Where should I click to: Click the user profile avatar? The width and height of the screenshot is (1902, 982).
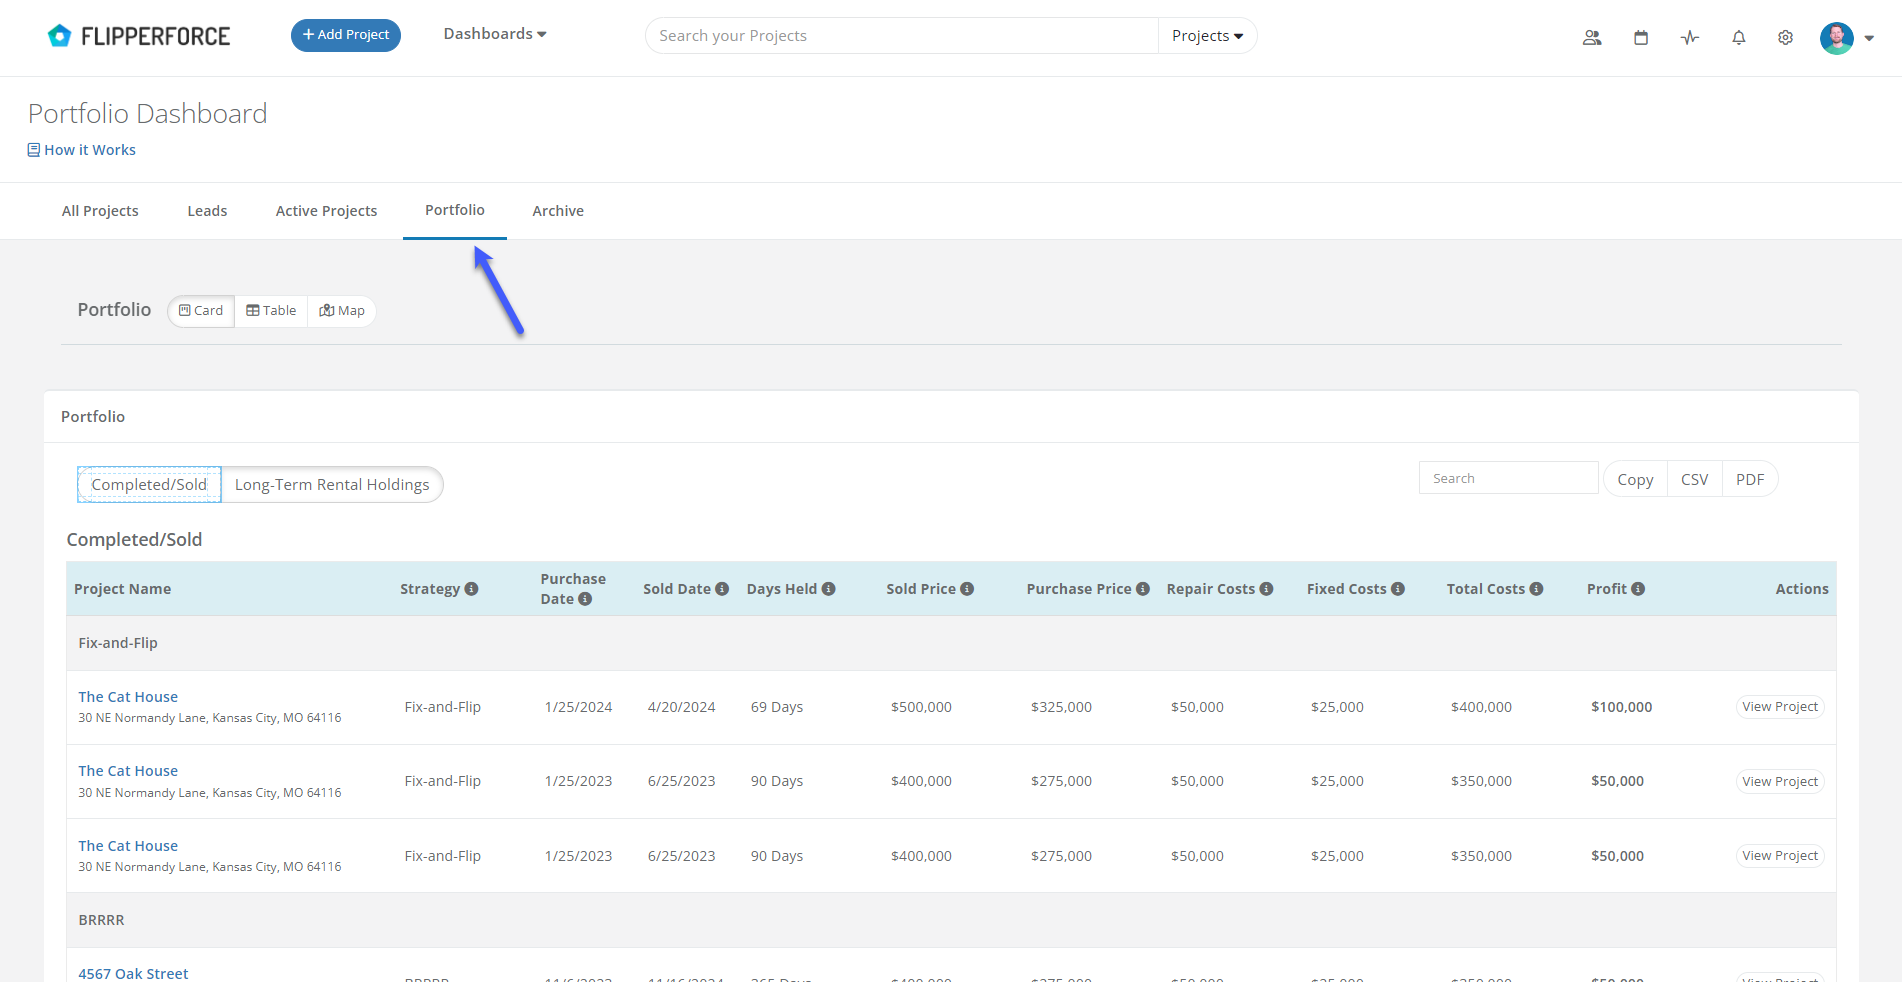tap(1837, 38)
